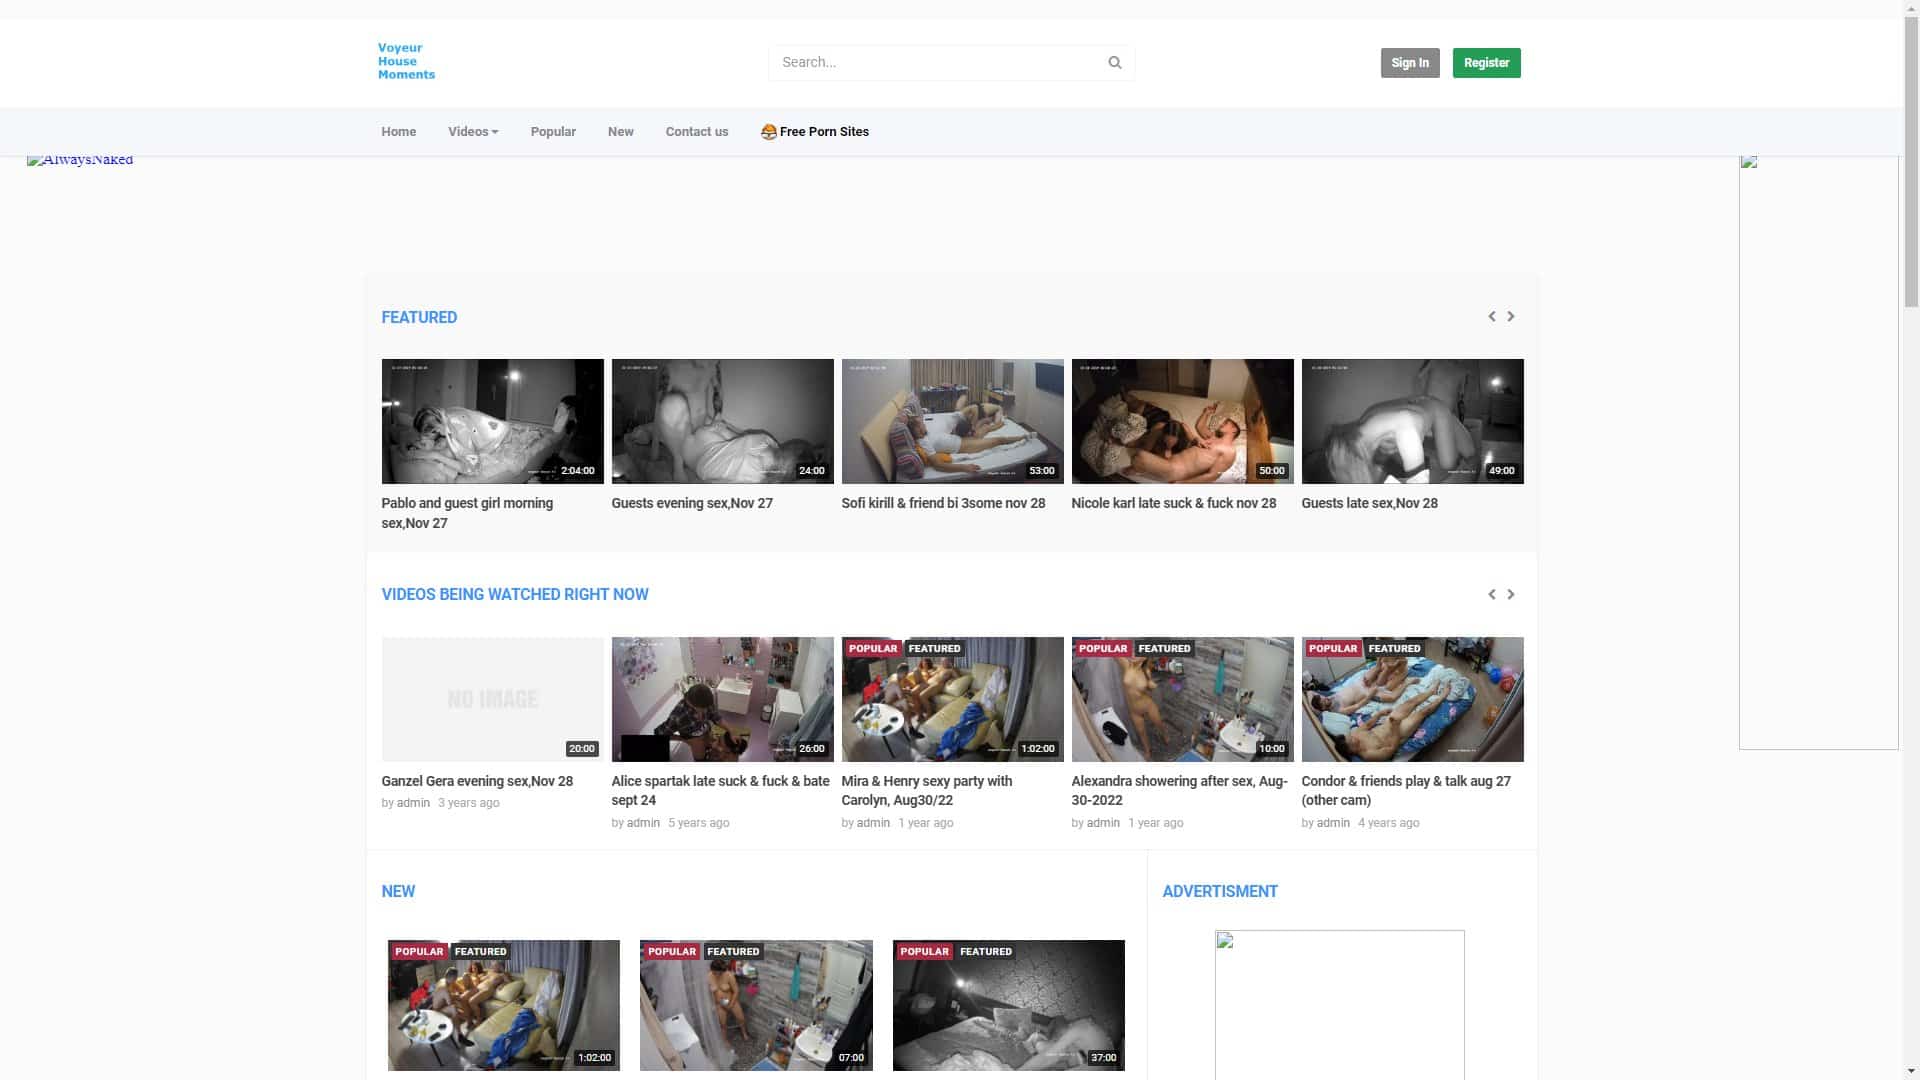Click the Free Porn Sites hamburger icon
Viewport: 1920px width, 1080px height.
pos(768,131)
